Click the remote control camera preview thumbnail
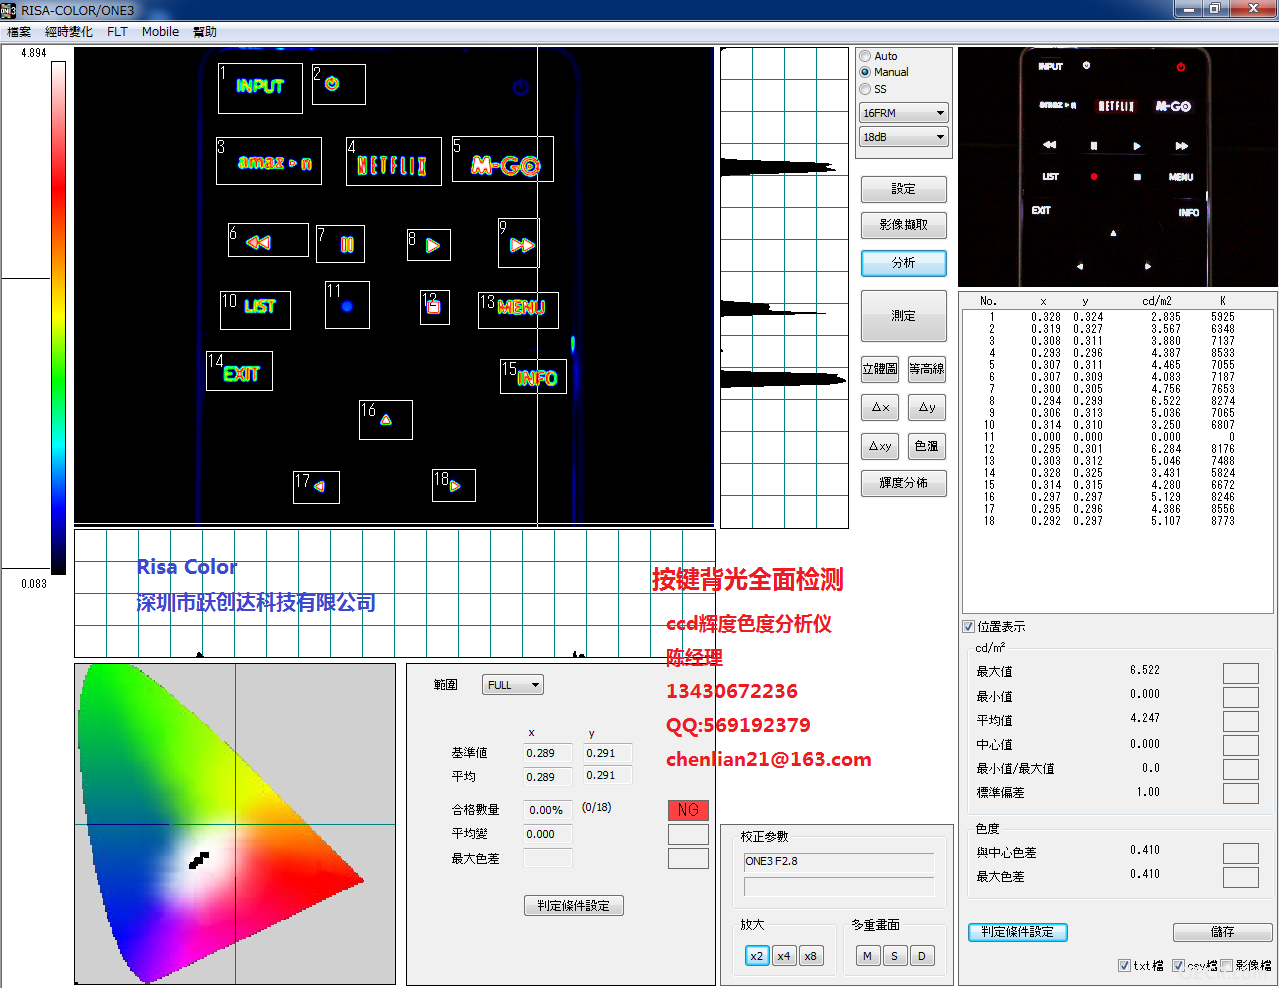This screenshot has width=1279, height=988. pos(1118,167)
